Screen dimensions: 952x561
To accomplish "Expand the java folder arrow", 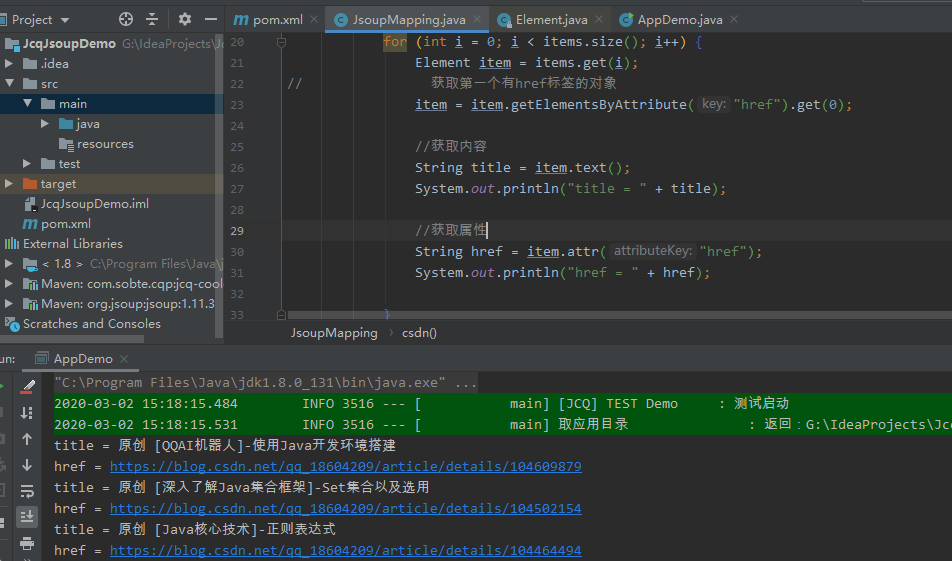I will (45, 123).
